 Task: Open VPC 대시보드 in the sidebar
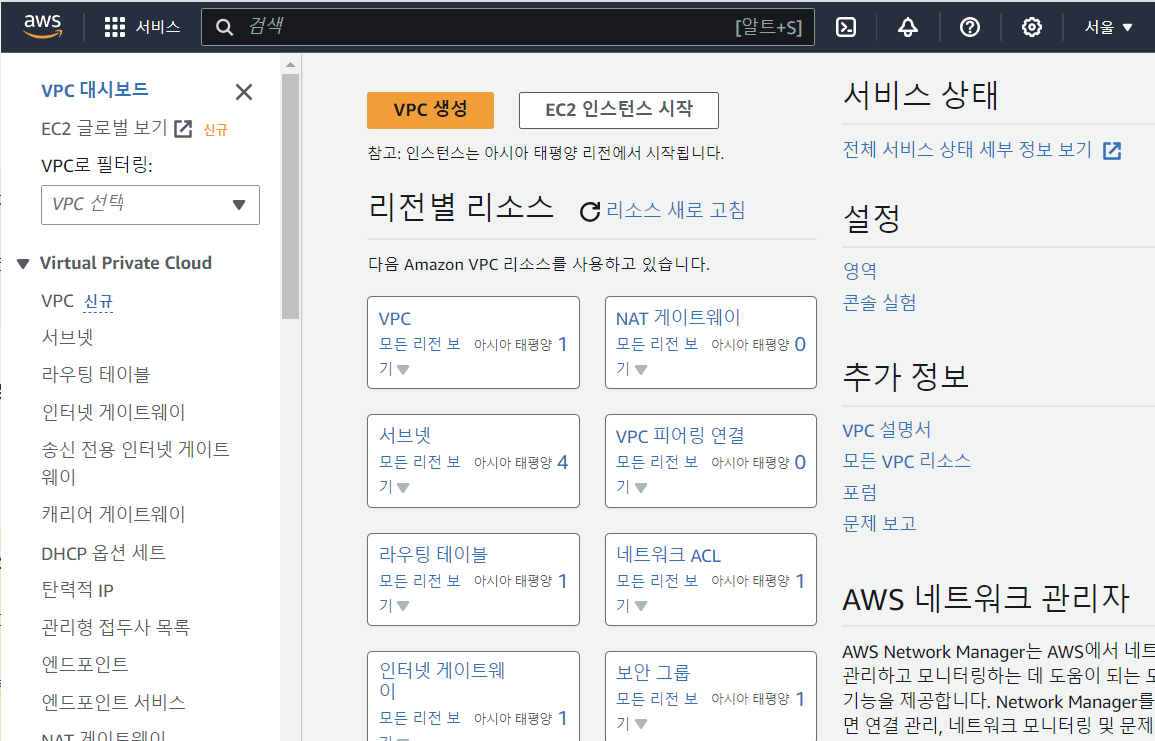[x=94, y=90]
